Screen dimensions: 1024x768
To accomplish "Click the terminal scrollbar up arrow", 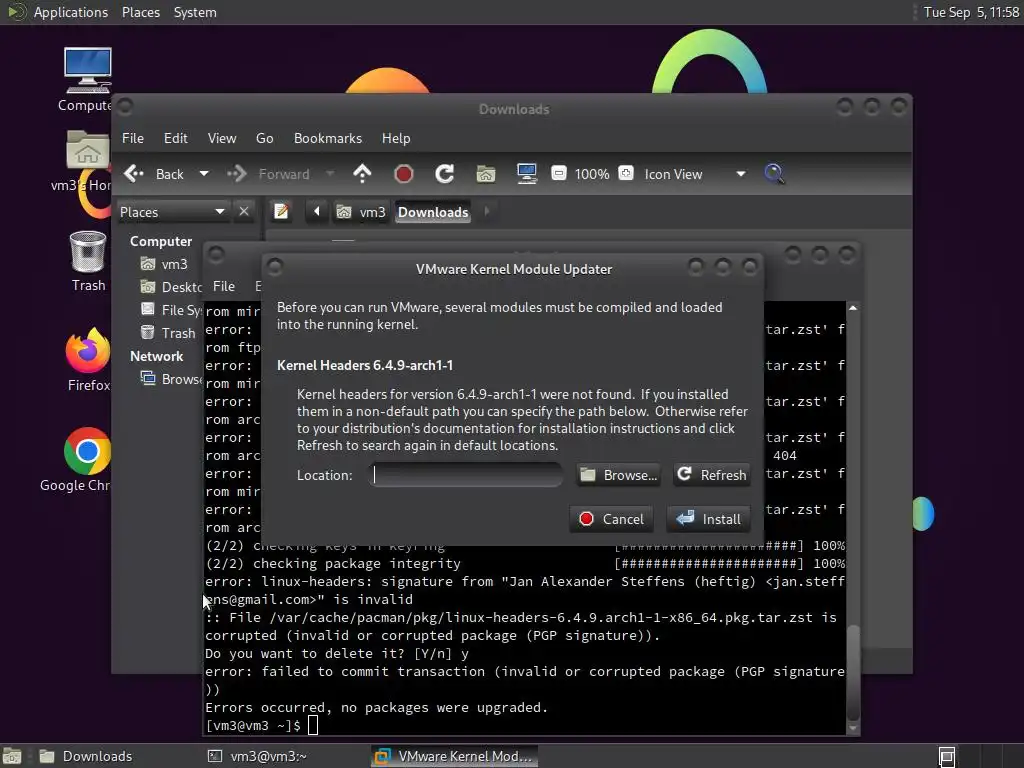I will click(853, 308).
